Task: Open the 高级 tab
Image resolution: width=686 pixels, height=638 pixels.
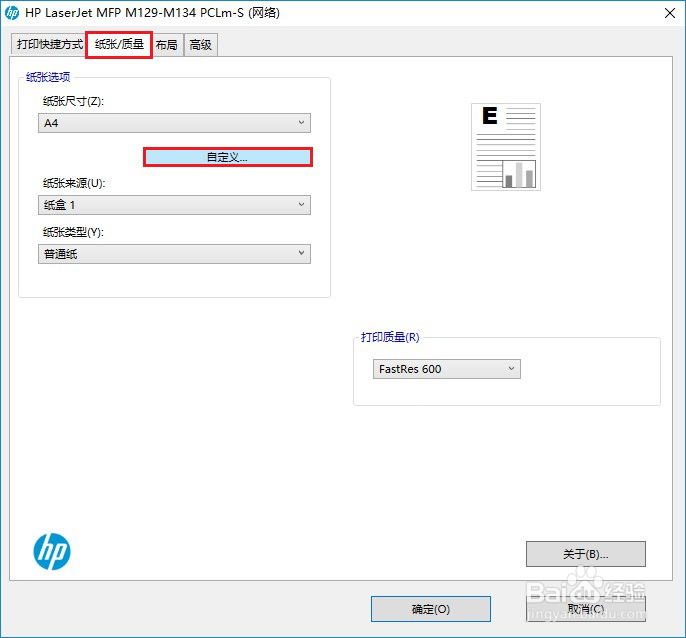Action: (200, 45)
